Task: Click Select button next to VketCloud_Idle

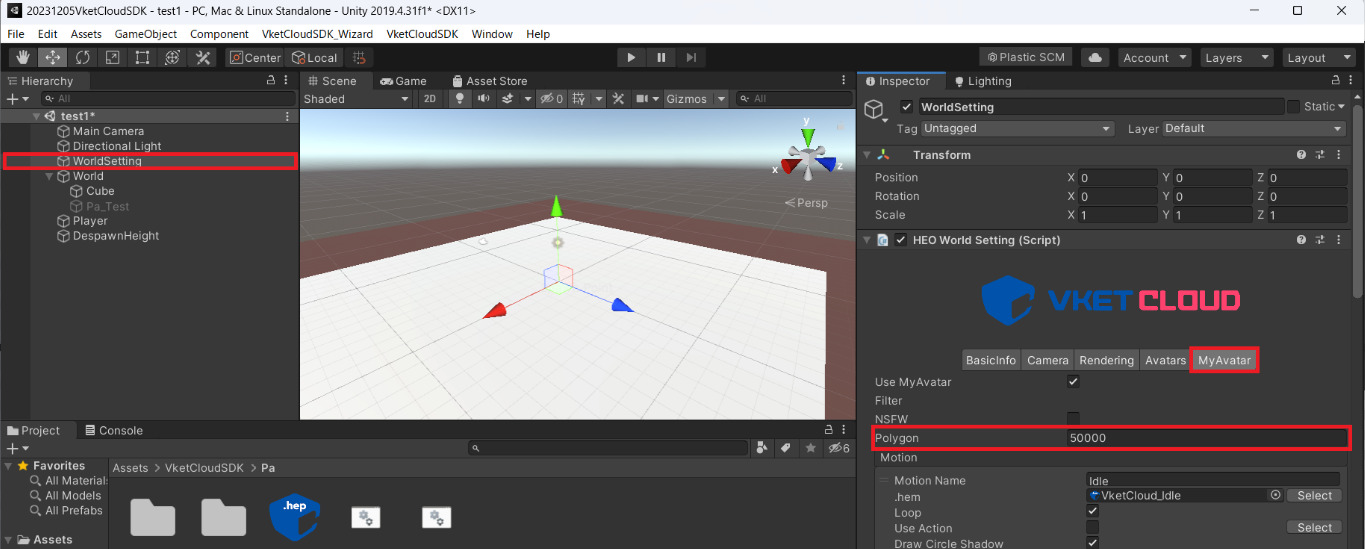Action: [1313, 496]
